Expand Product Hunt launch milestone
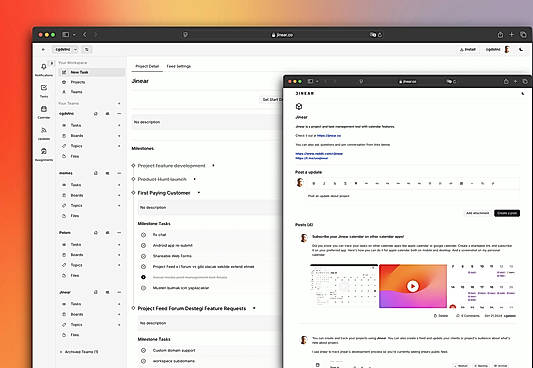This screenshot has width=533, height=368. 194,179
